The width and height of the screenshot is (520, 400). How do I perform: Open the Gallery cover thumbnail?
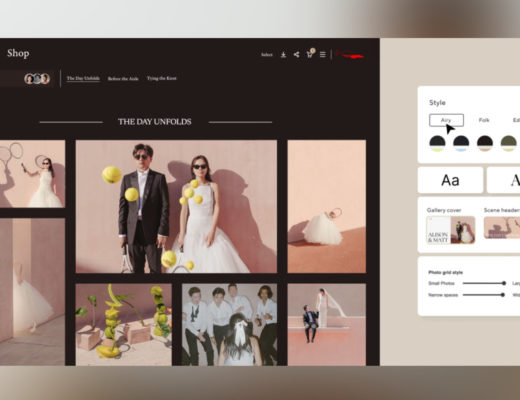[x=451, y=230]
